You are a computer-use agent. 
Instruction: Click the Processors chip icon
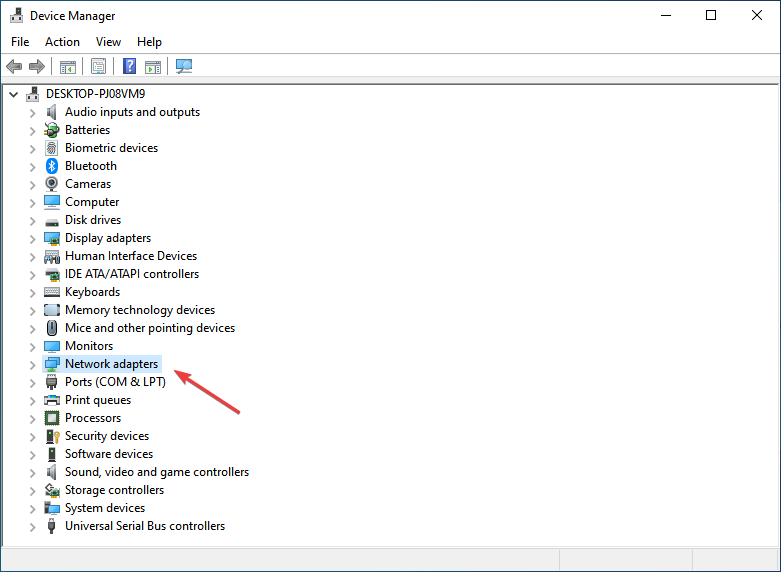pyautogui.click(x=52, y=418)
